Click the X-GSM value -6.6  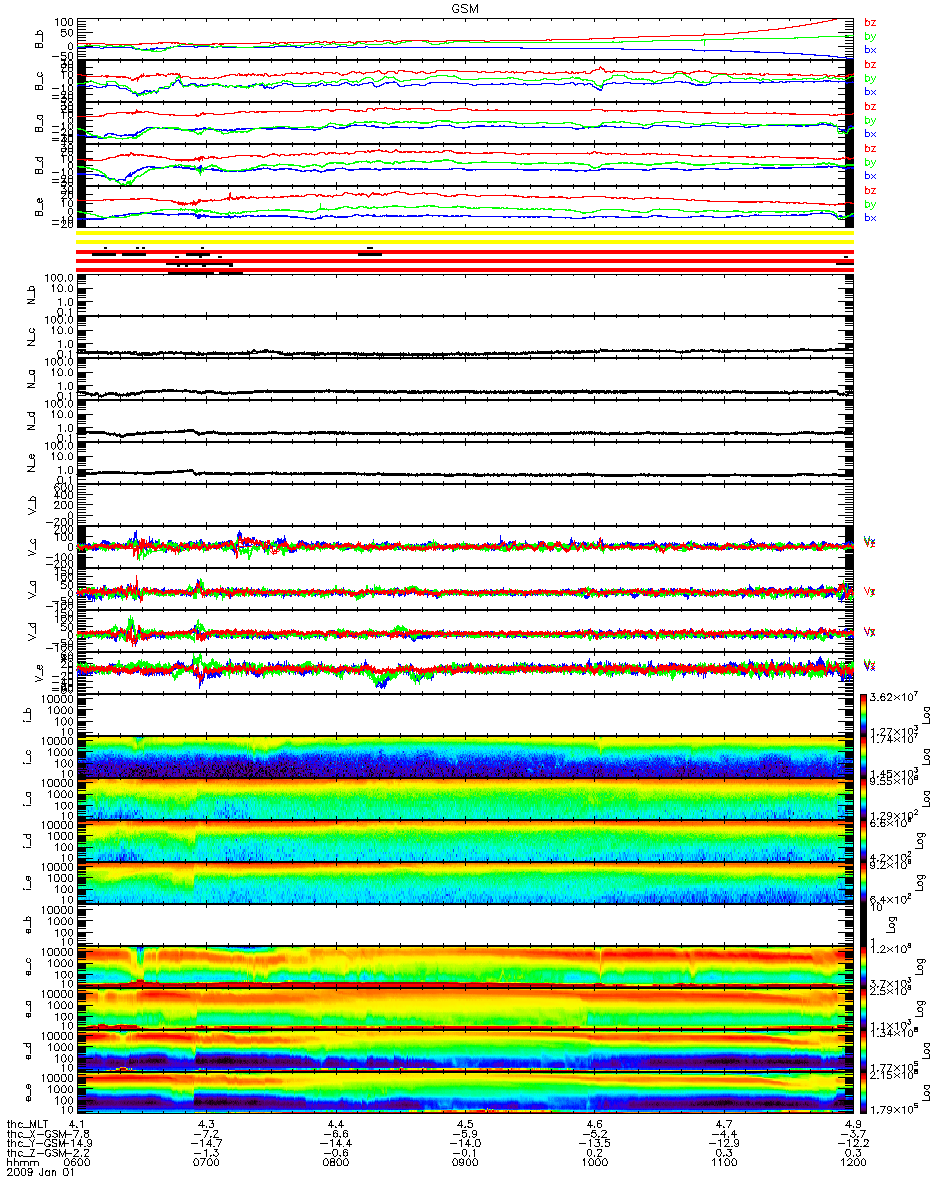[336, 1134]
